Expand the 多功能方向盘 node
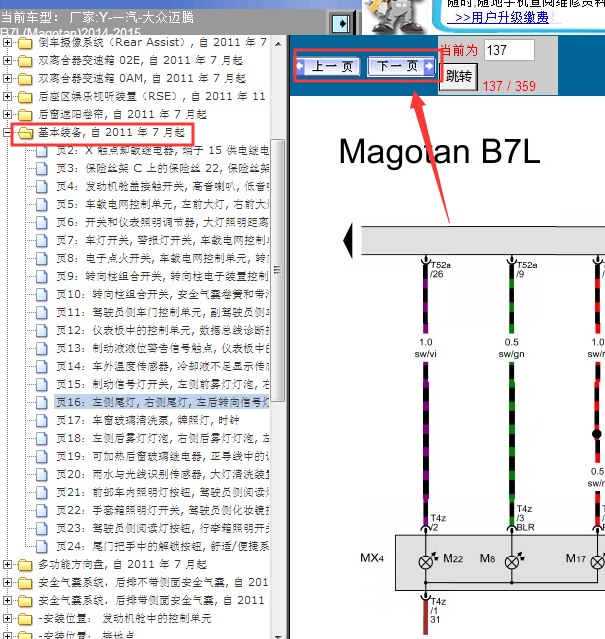 coord(7,564)
